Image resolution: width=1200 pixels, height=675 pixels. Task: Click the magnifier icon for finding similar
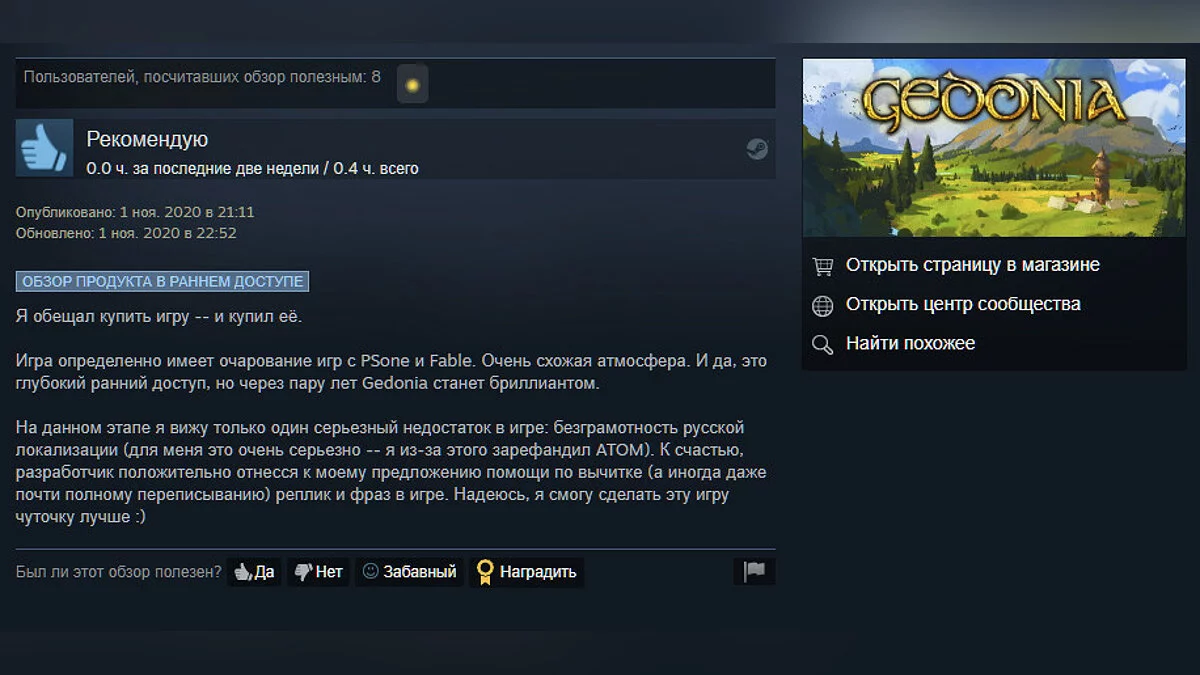click(822, 344)
